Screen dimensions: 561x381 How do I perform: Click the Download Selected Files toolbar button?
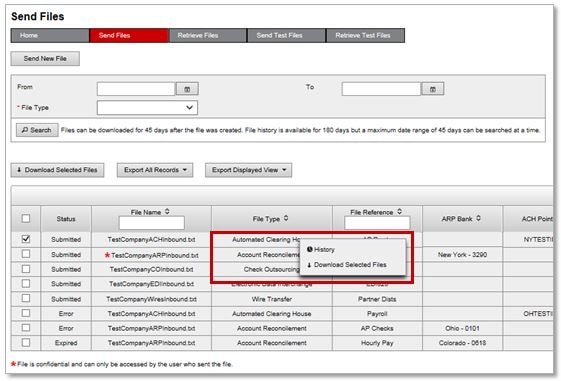[x=57, y=170]
